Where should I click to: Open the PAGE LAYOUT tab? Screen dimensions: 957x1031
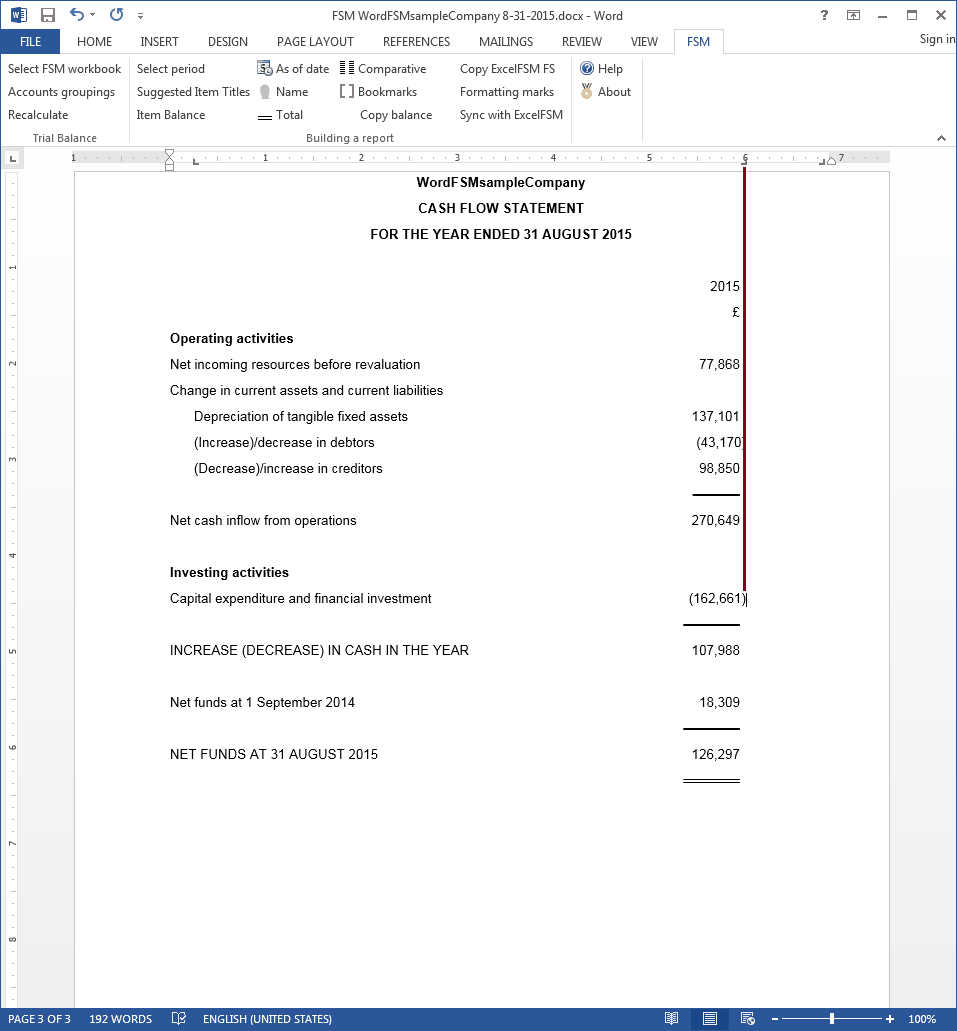[x=315, y=41]
